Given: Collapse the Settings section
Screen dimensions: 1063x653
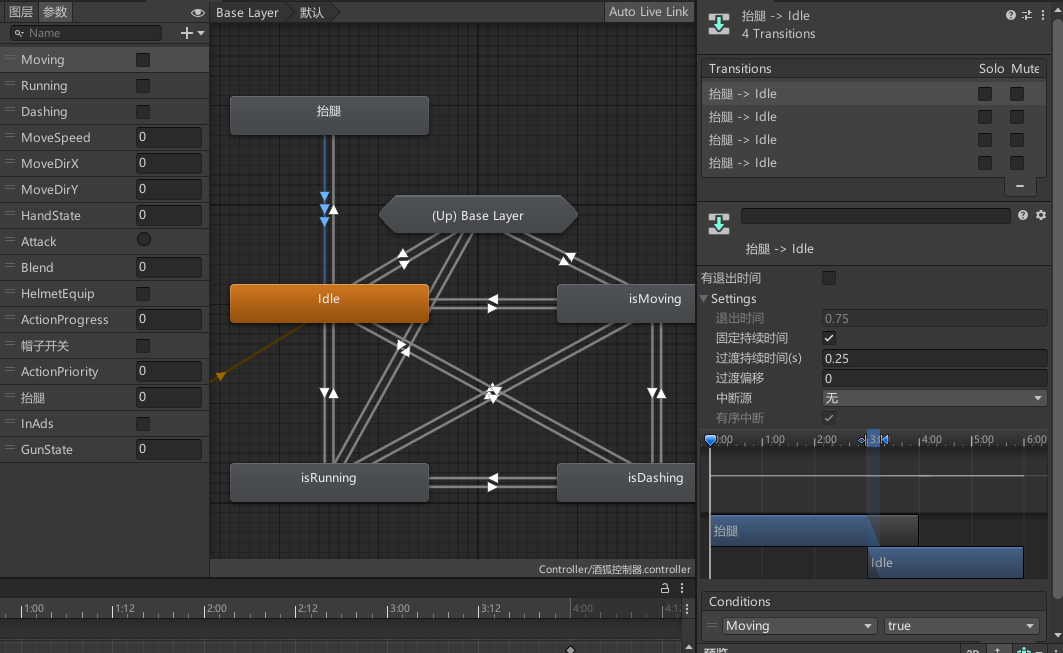Looking at the screenshot, I should (705, 299).
